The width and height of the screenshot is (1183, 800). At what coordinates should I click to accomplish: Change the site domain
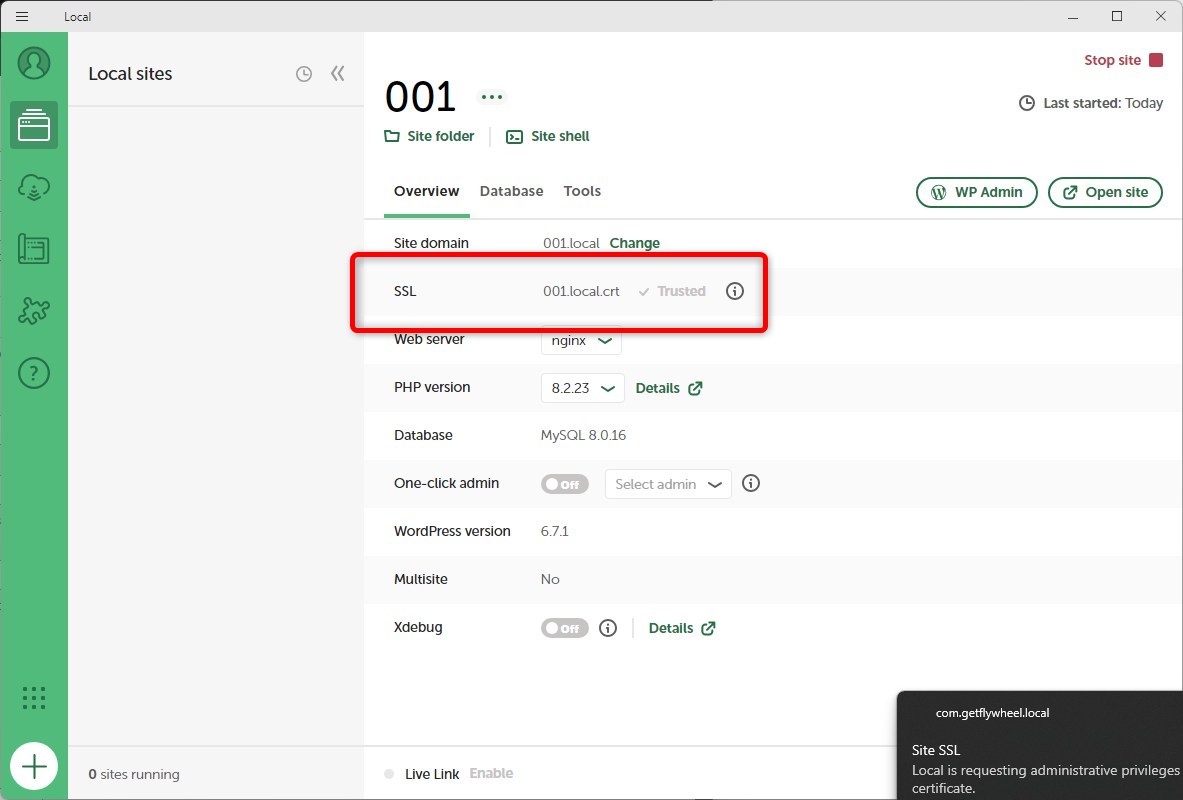(x=635, y=243)
